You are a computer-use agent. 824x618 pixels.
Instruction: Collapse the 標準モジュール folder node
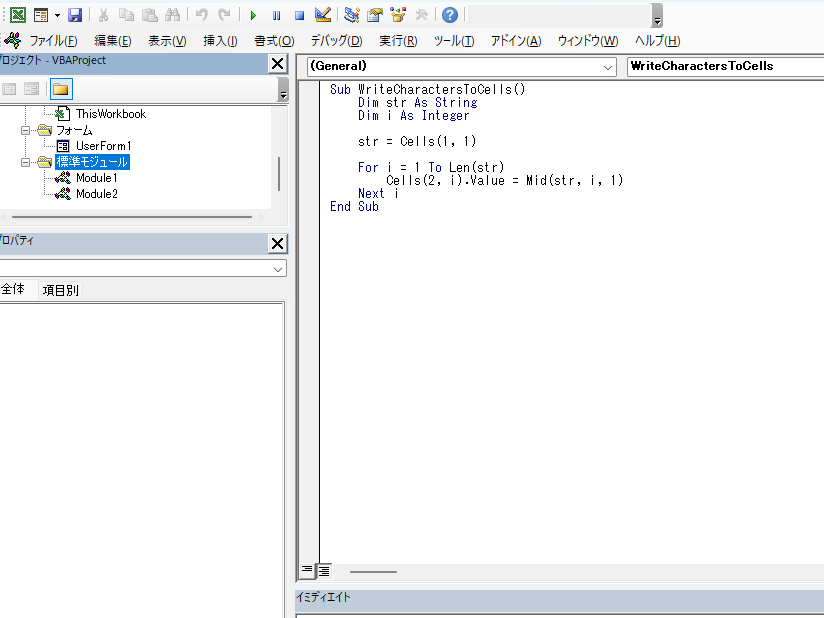pyautogui.click(x=27, y=162)
